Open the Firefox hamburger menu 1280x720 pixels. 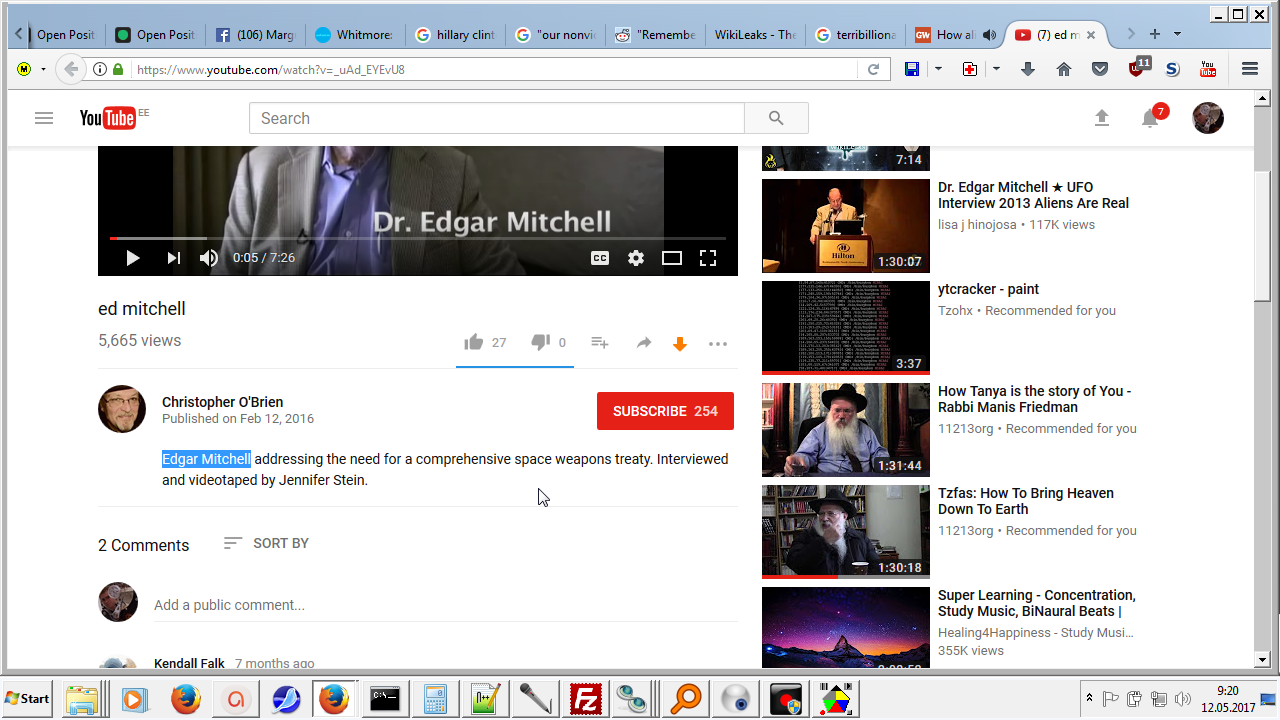[x=1249, y=69]
